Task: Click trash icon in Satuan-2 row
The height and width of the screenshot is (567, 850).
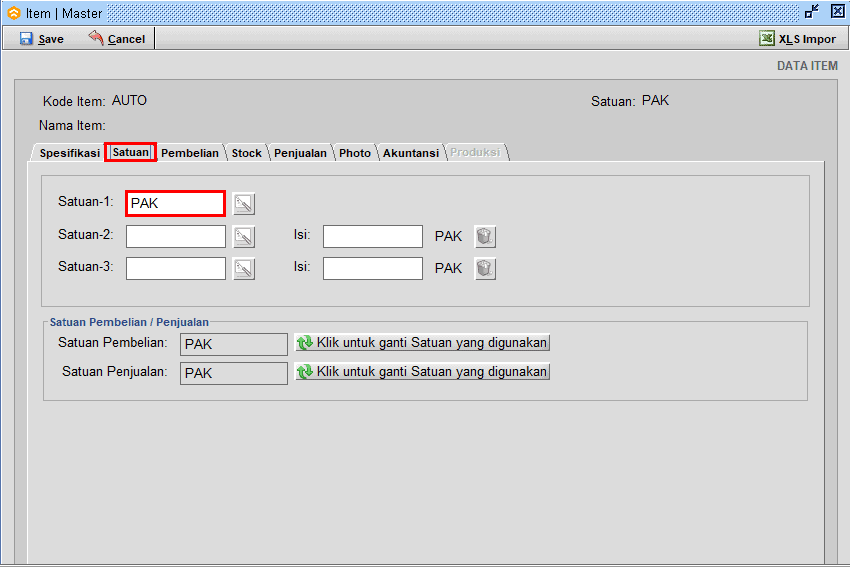Action: click(x=485, y=237)
